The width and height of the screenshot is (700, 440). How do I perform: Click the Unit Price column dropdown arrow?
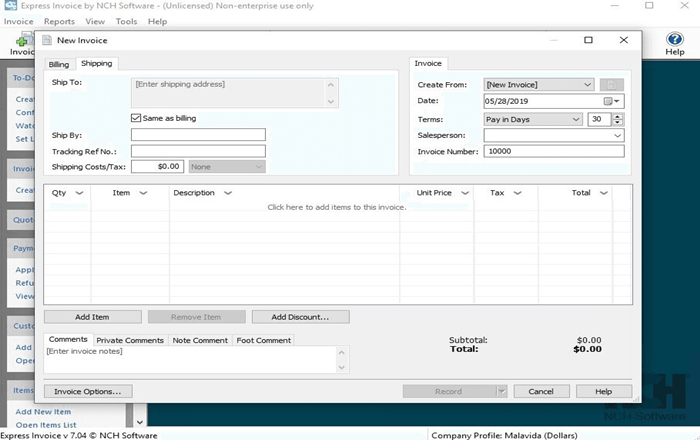pyautogui.click(x=465, y=193)
